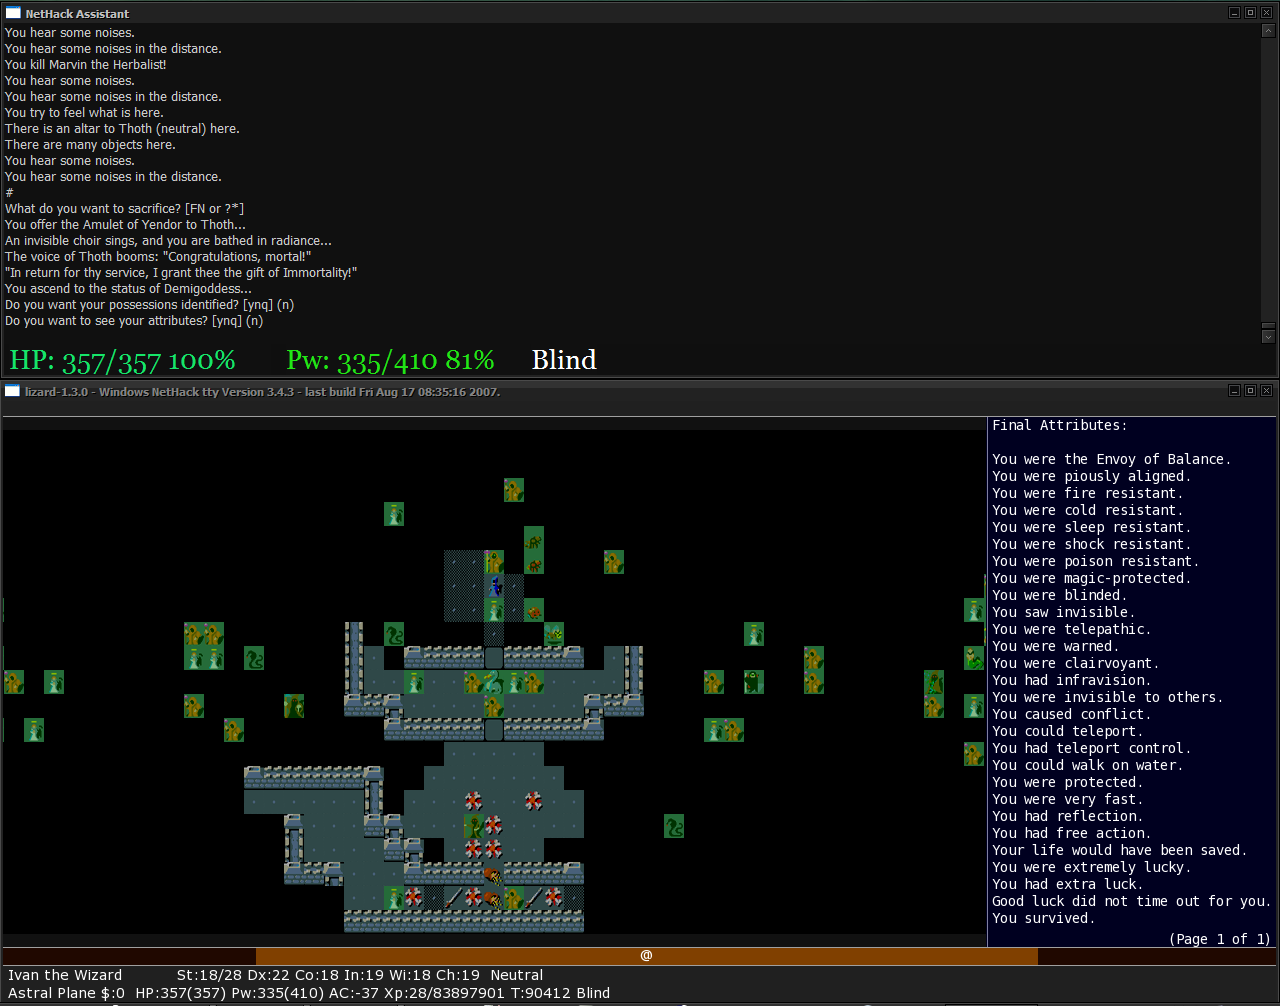This screenshot has height=1006, width=1280.
Task: Minimize the NetHack Assistant window
Action: (x=1235, y=12)
